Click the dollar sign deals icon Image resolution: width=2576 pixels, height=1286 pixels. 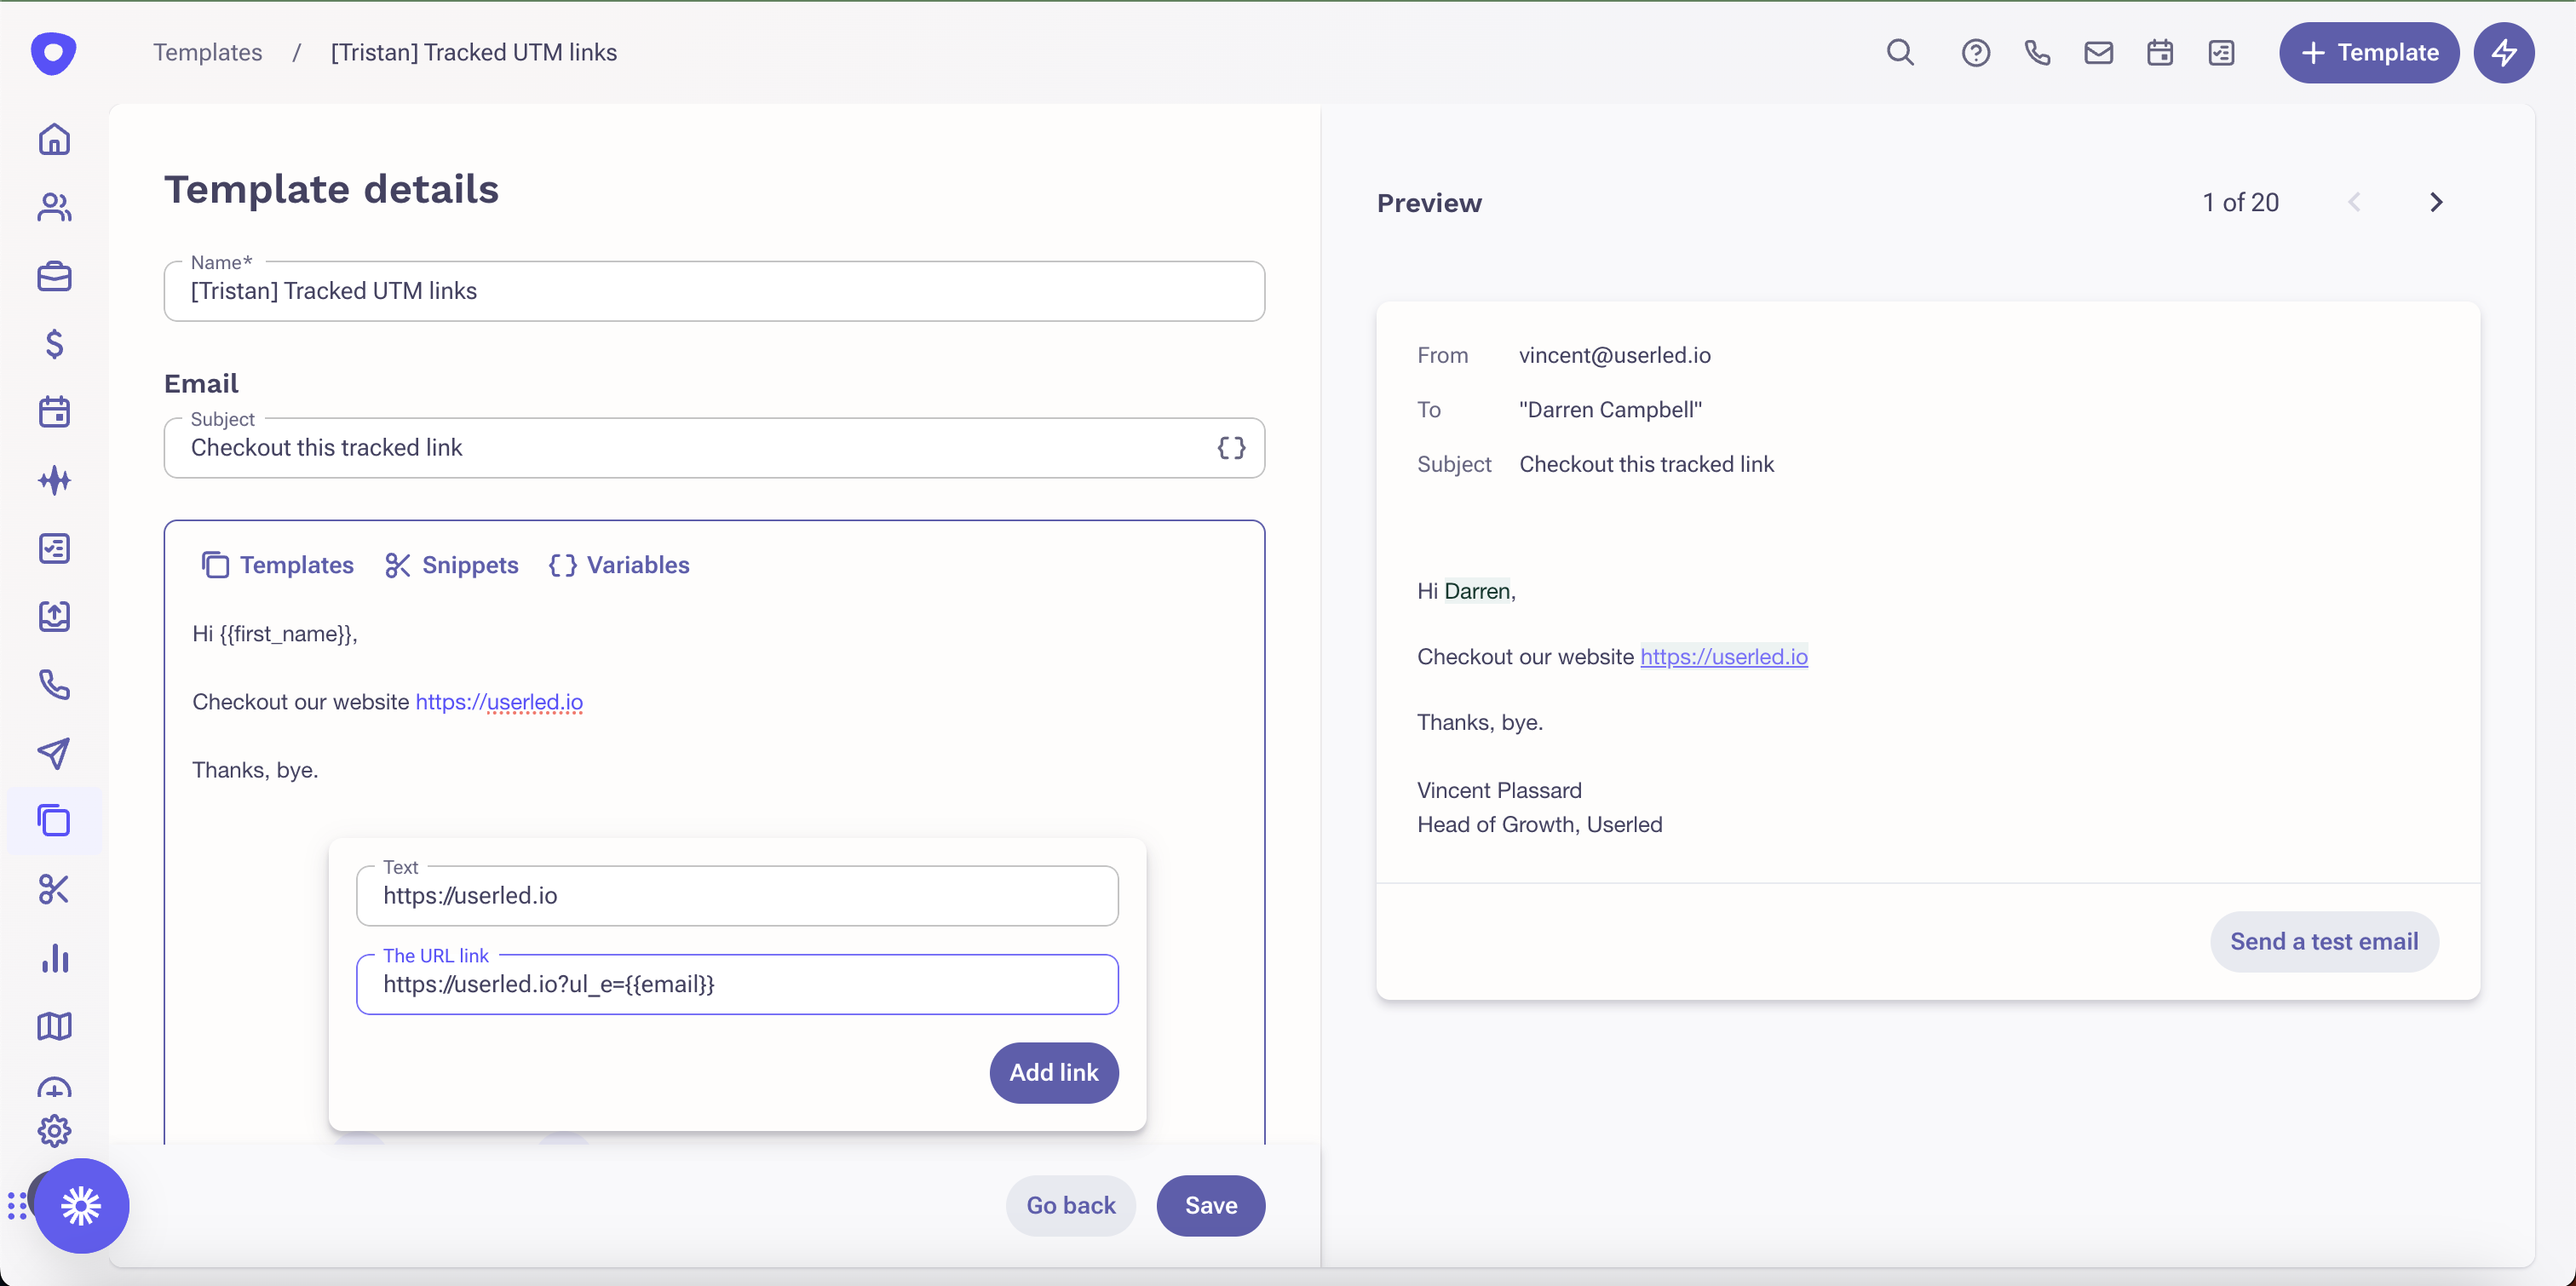54,344
